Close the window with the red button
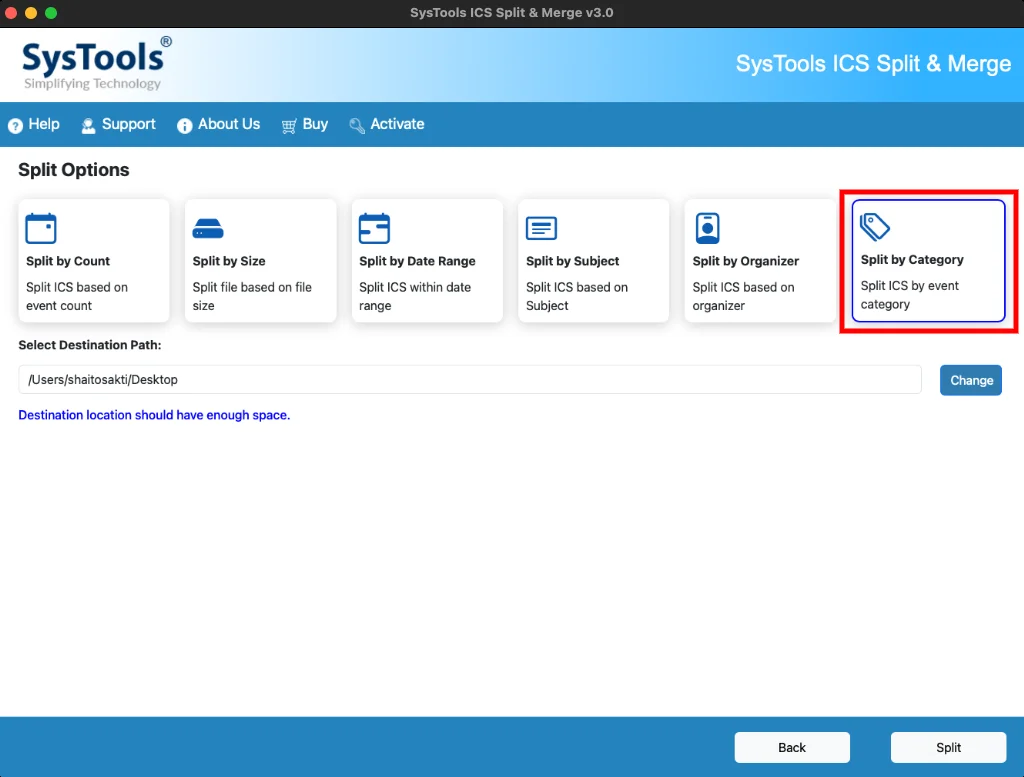 10,13
